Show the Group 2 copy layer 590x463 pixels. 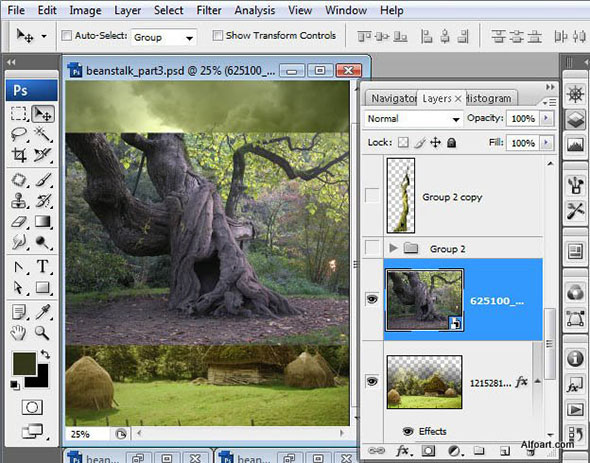(x=372, y=195)
